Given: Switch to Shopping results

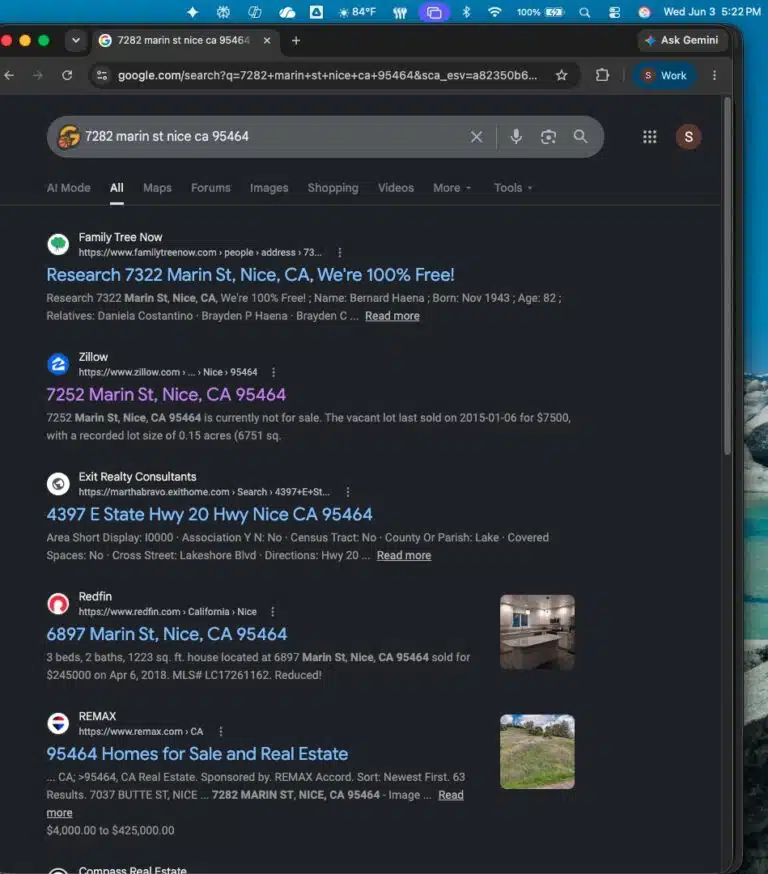Looking at the screenshot, I should (x=333, y=188).
